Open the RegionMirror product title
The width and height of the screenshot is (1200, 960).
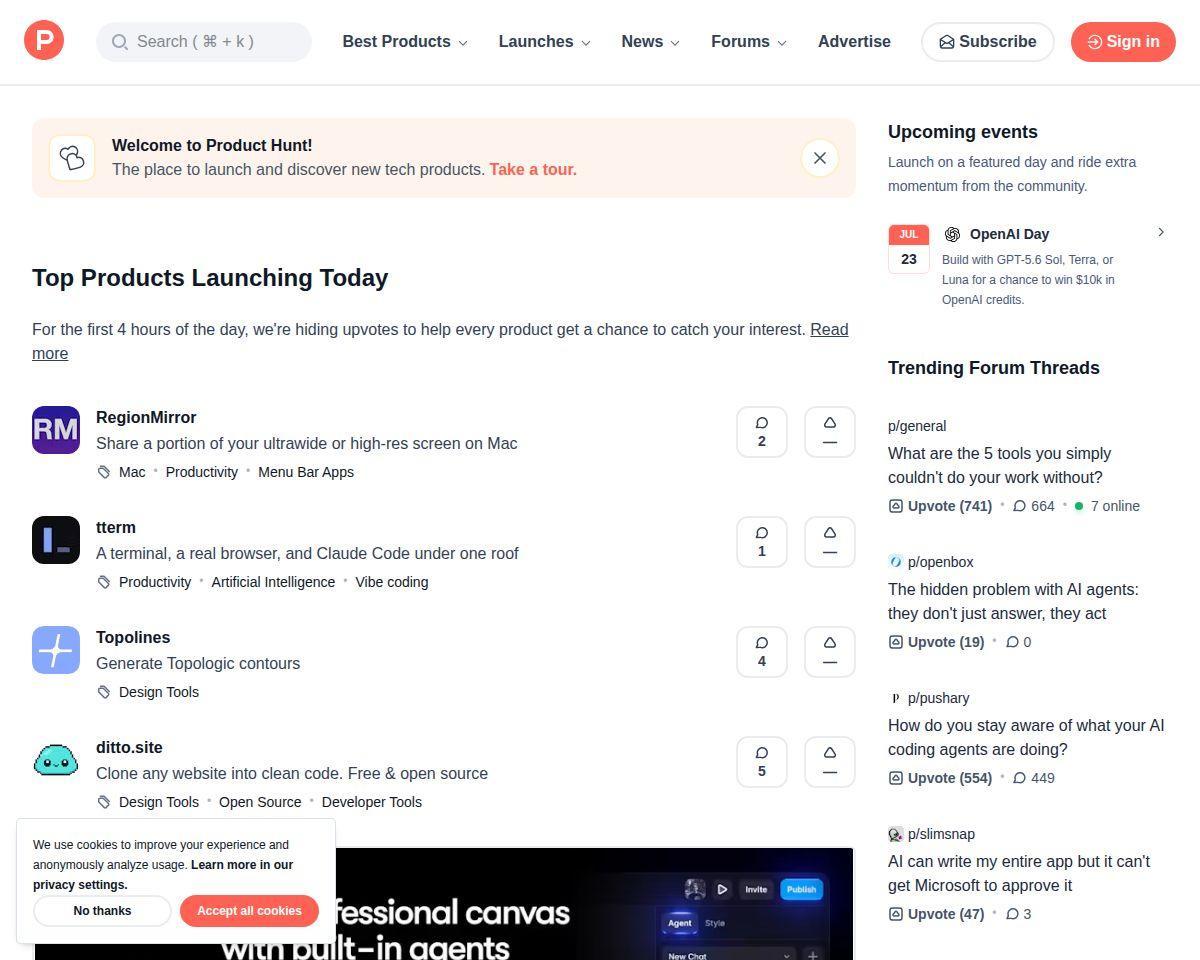click(146, 418)
